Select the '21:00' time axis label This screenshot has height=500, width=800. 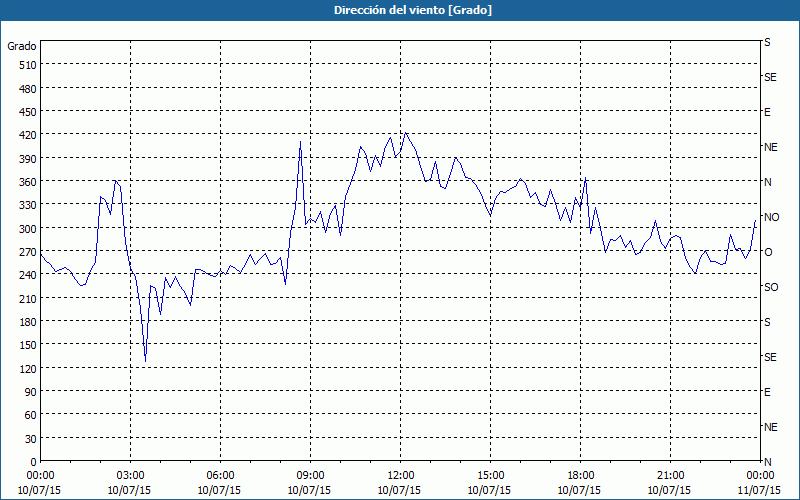[670, 476]
